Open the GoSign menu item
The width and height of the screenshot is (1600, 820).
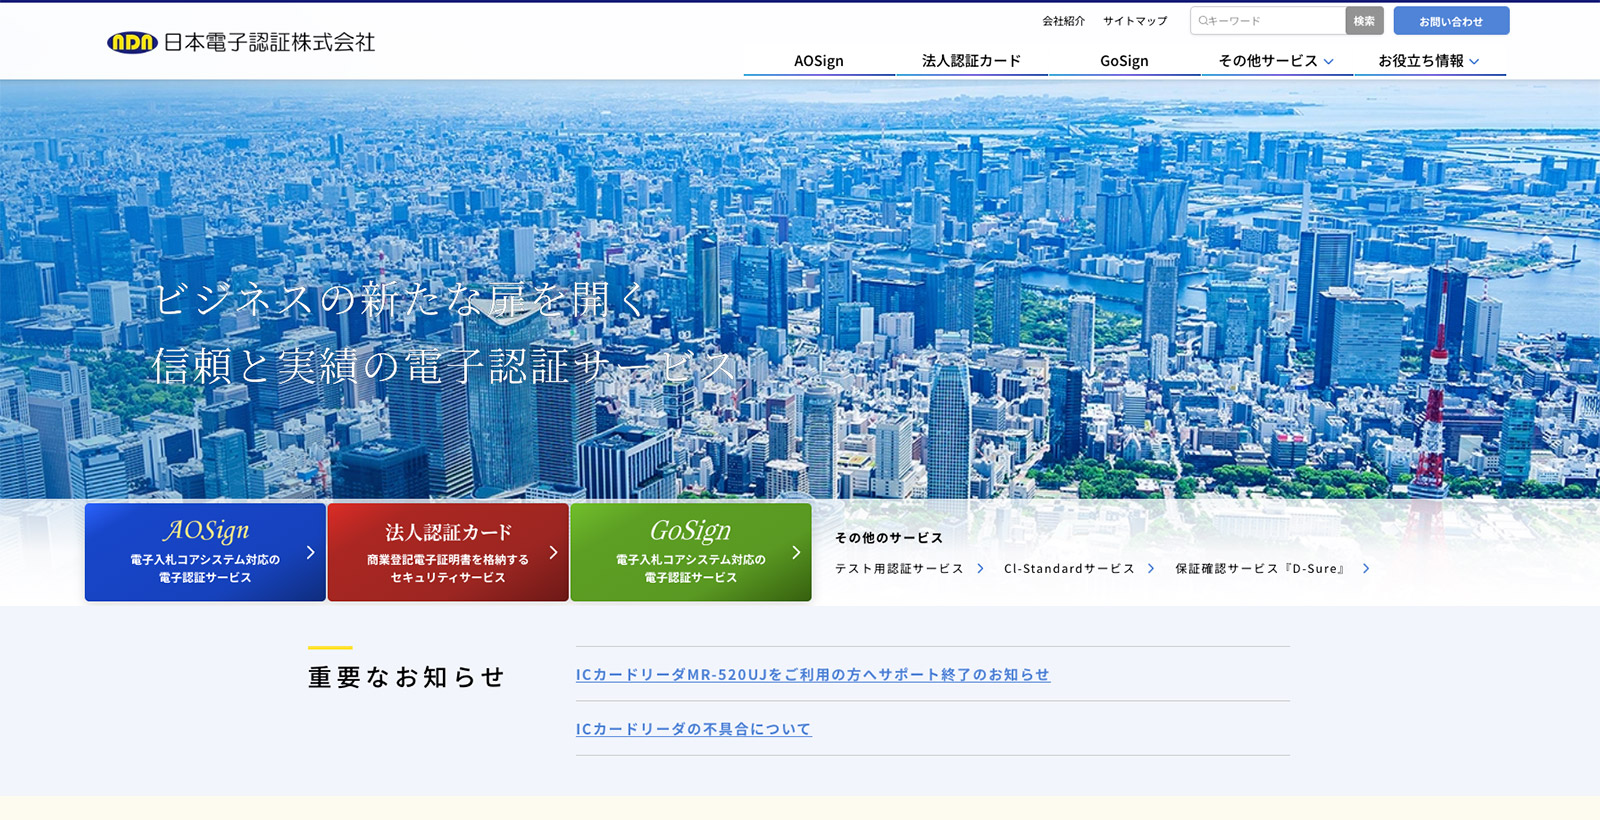pyautogui.click(x=1124, y=61)
